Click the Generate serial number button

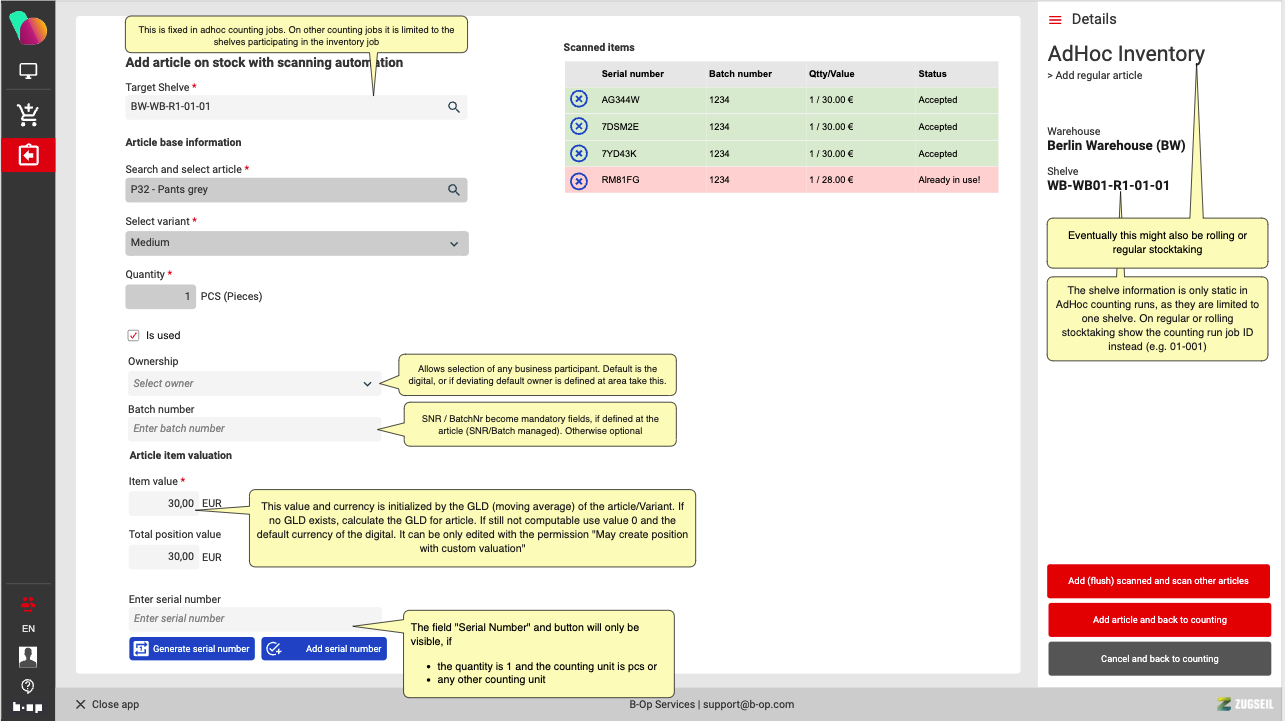[x=191, y=649]
